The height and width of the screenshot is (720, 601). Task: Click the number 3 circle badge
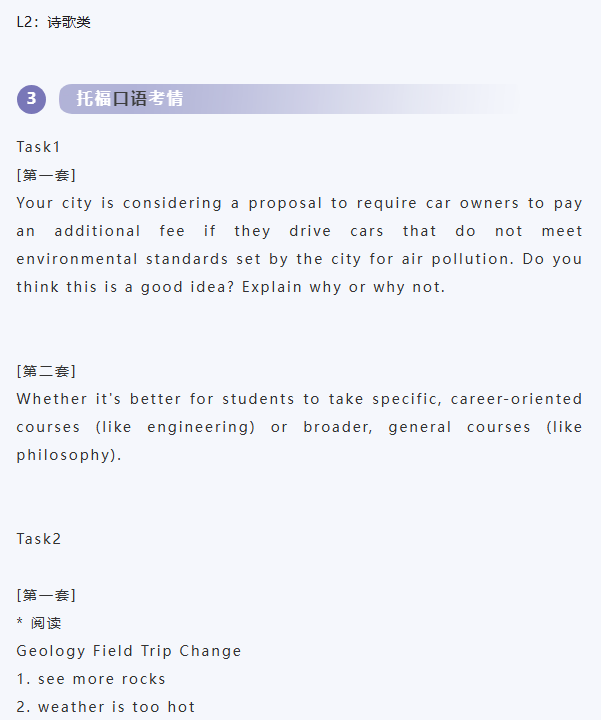32,99
